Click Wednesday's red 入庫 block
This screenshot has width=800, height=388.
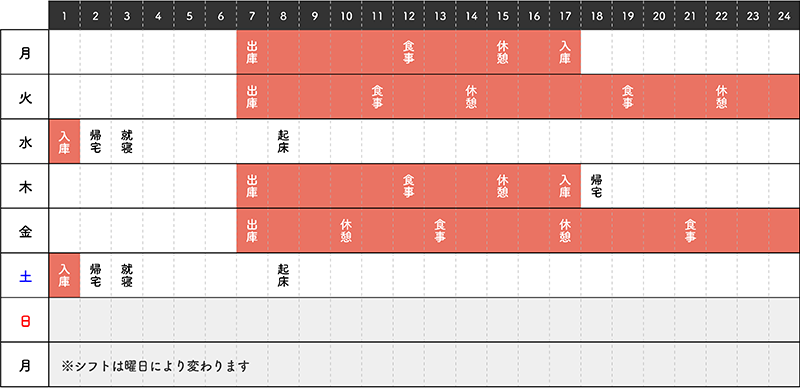(64, 141)
